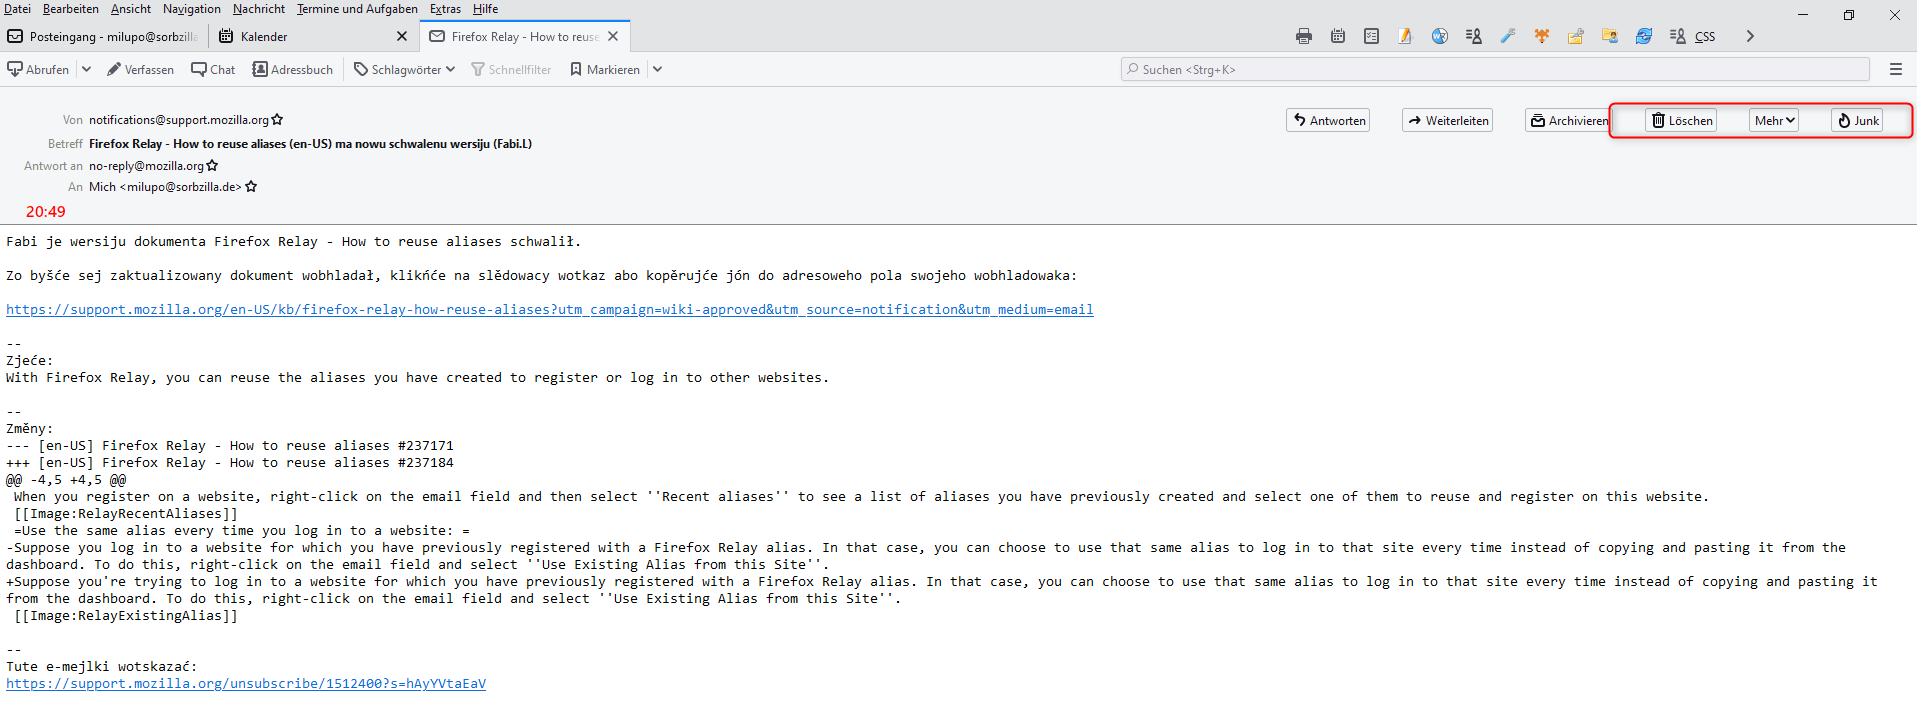This screenshot has height=706, width=1917.
Task: Click the Schnellfilter button
Action: [511, 69]
